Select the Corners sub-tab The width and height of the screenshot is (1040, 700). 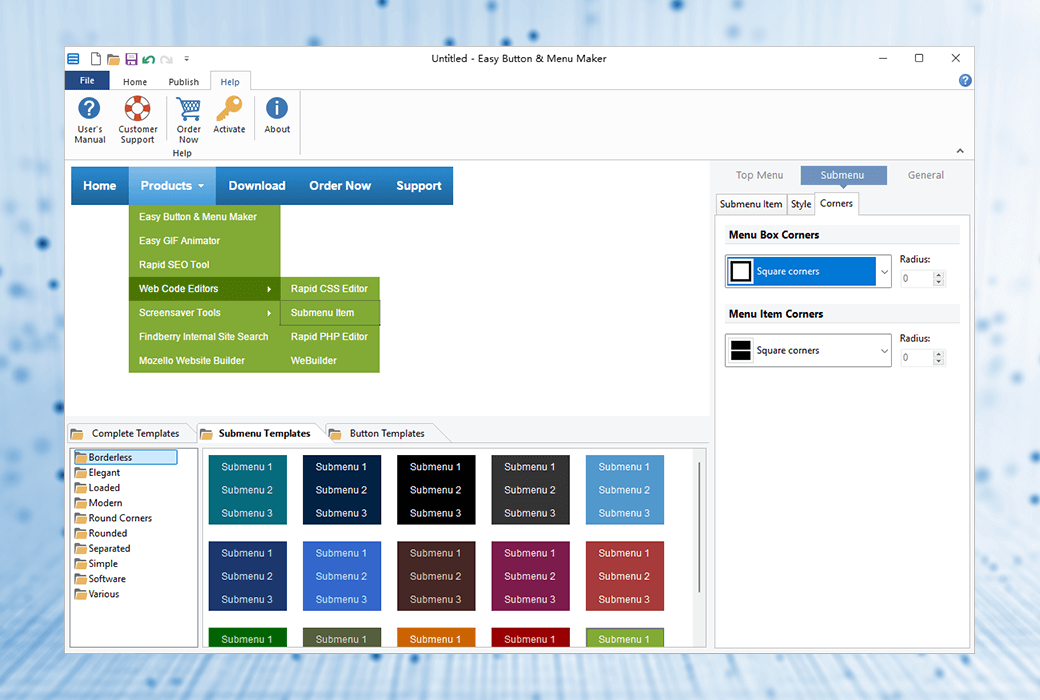(836, 204)
